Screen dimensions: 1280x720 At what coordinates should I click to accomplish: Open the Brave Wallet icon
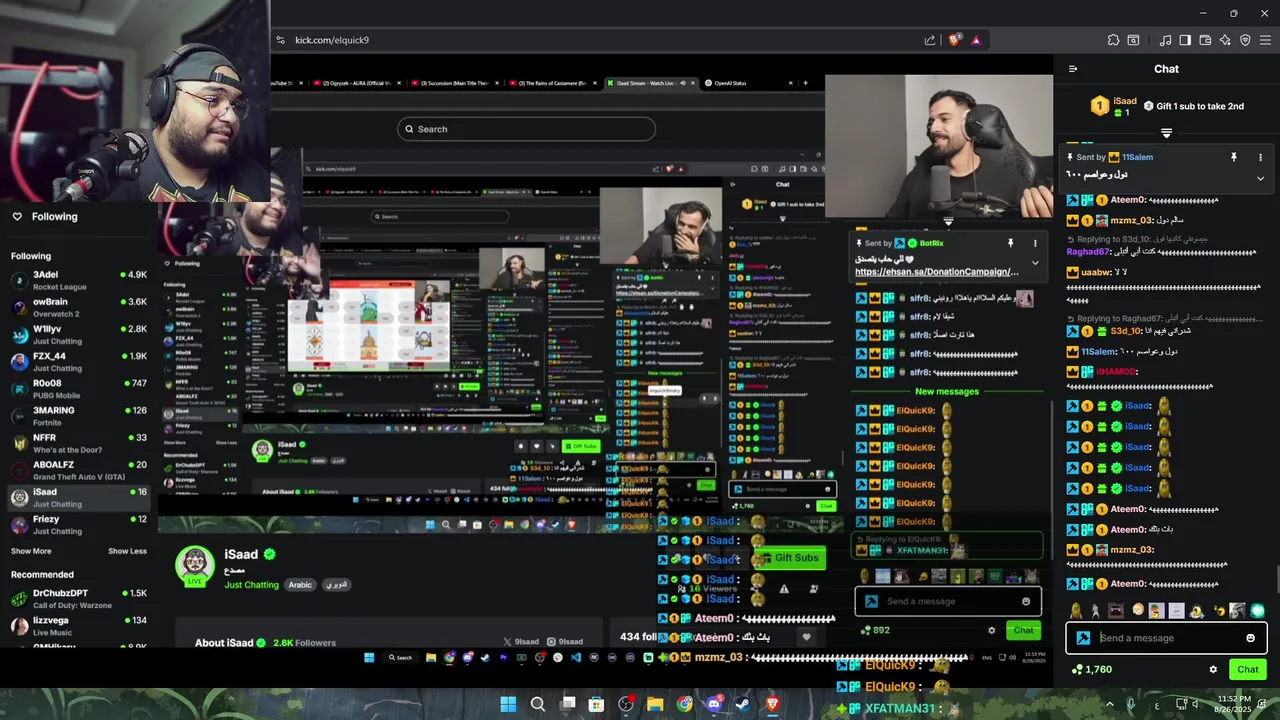point(1205,40)
